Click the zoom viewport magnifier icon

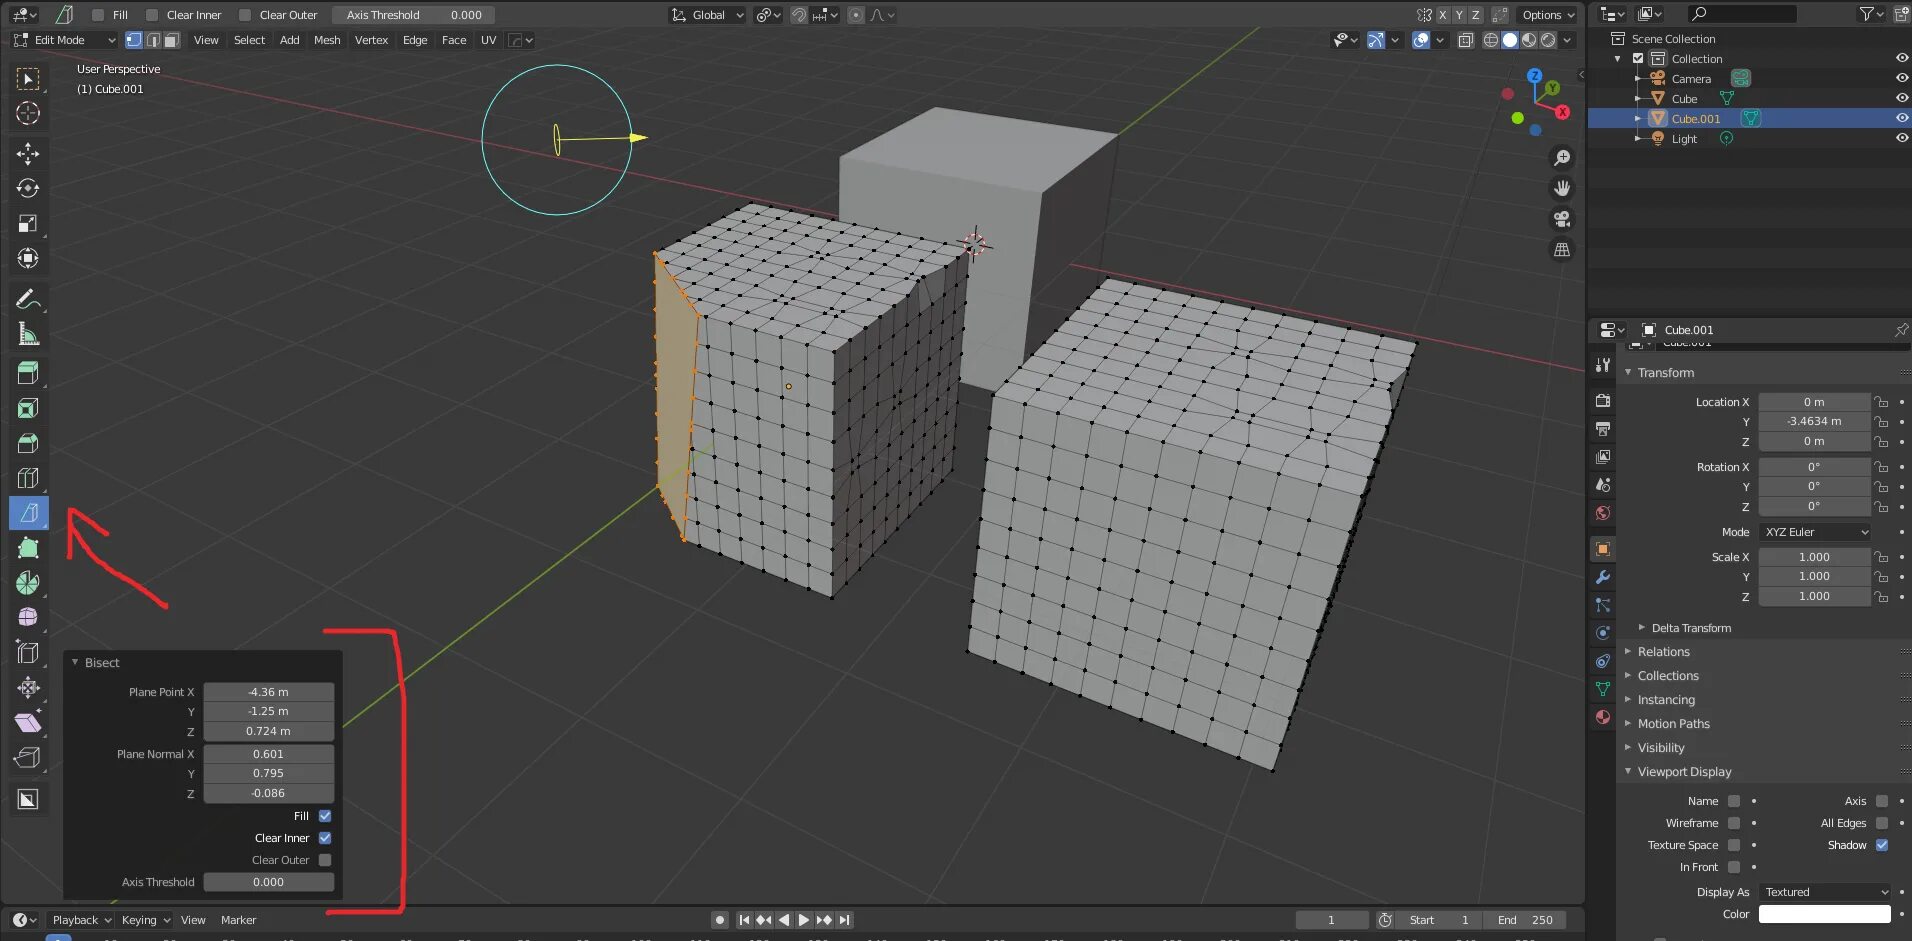tap(1562, 158)
